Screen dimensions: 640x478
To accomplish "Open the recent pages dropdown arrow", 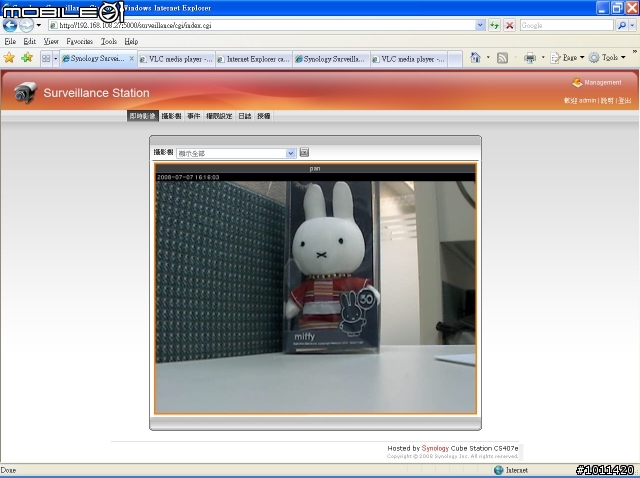I will pyautogui.click(x=38, y=25).
